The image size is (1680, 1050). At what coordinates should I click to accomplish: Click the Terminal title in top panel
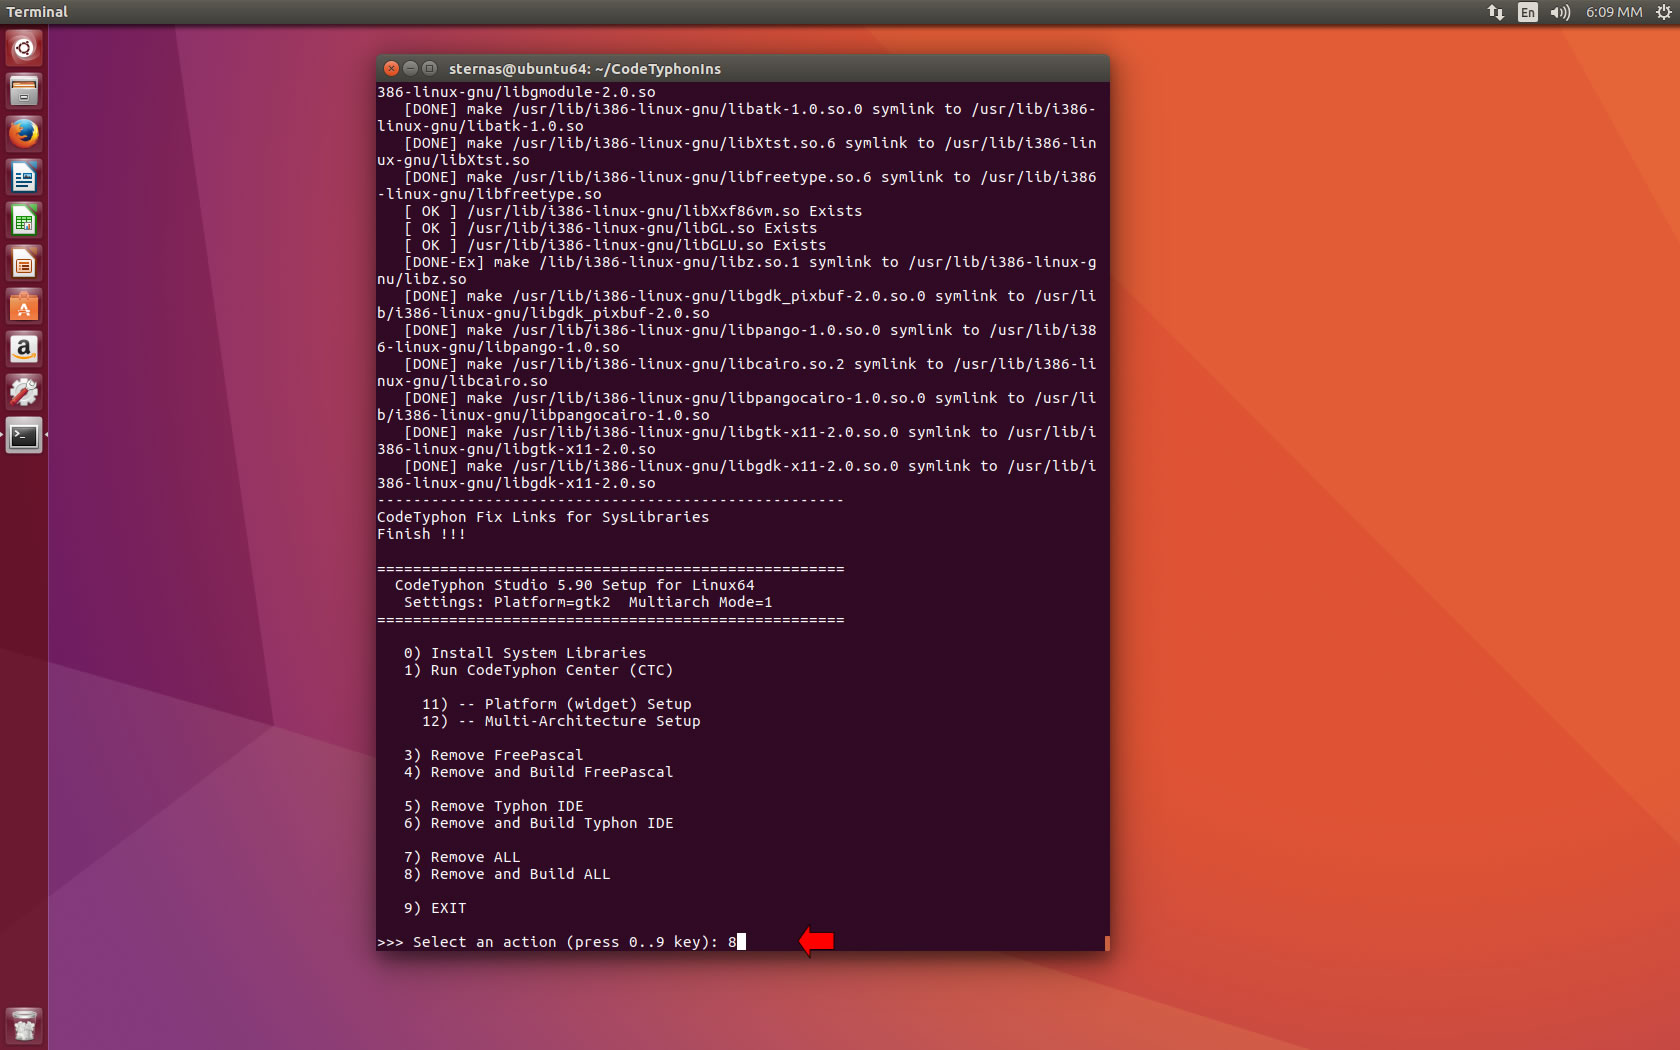[x=37, y=12]
